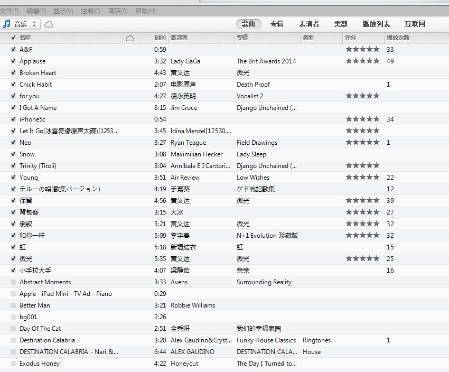The image size is (449, 372).
Task: Check the Better Man song checkbox
Action: [x=13, y=305]
